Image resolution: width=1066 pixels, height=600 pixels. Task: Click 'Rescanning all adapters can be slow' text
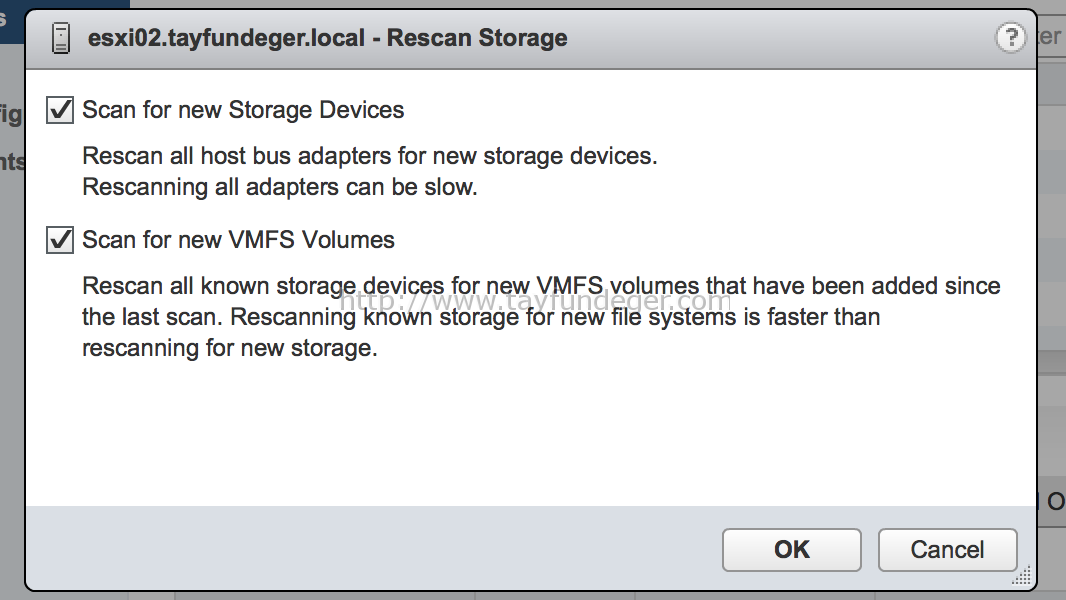279,187
